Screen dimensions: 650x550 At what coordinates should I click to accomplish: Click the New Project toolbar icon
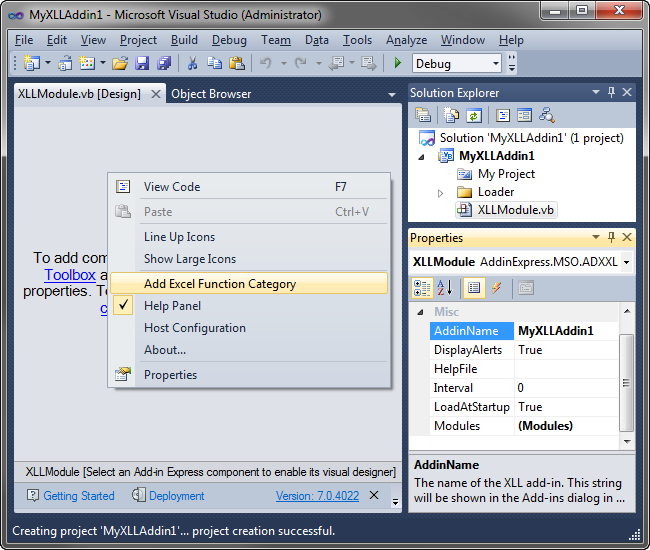coord(32,63)
